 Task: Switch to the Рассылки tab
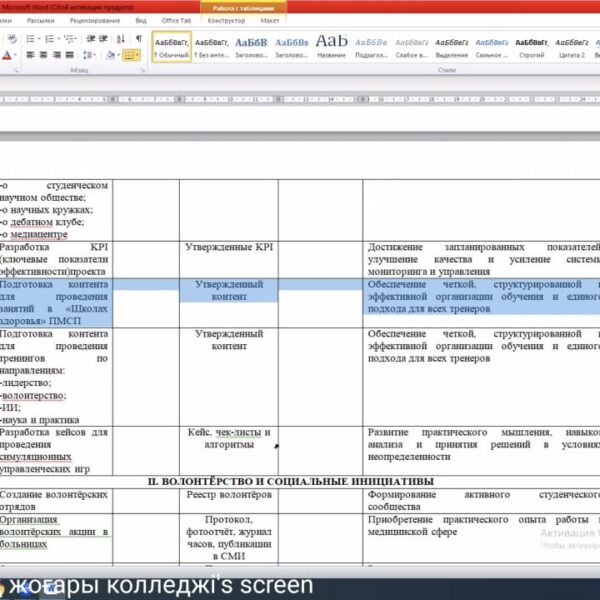(x=41, y=21)
